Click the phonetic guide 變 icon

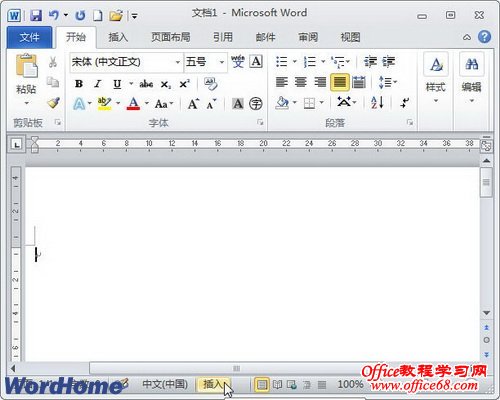coord(238,62)
